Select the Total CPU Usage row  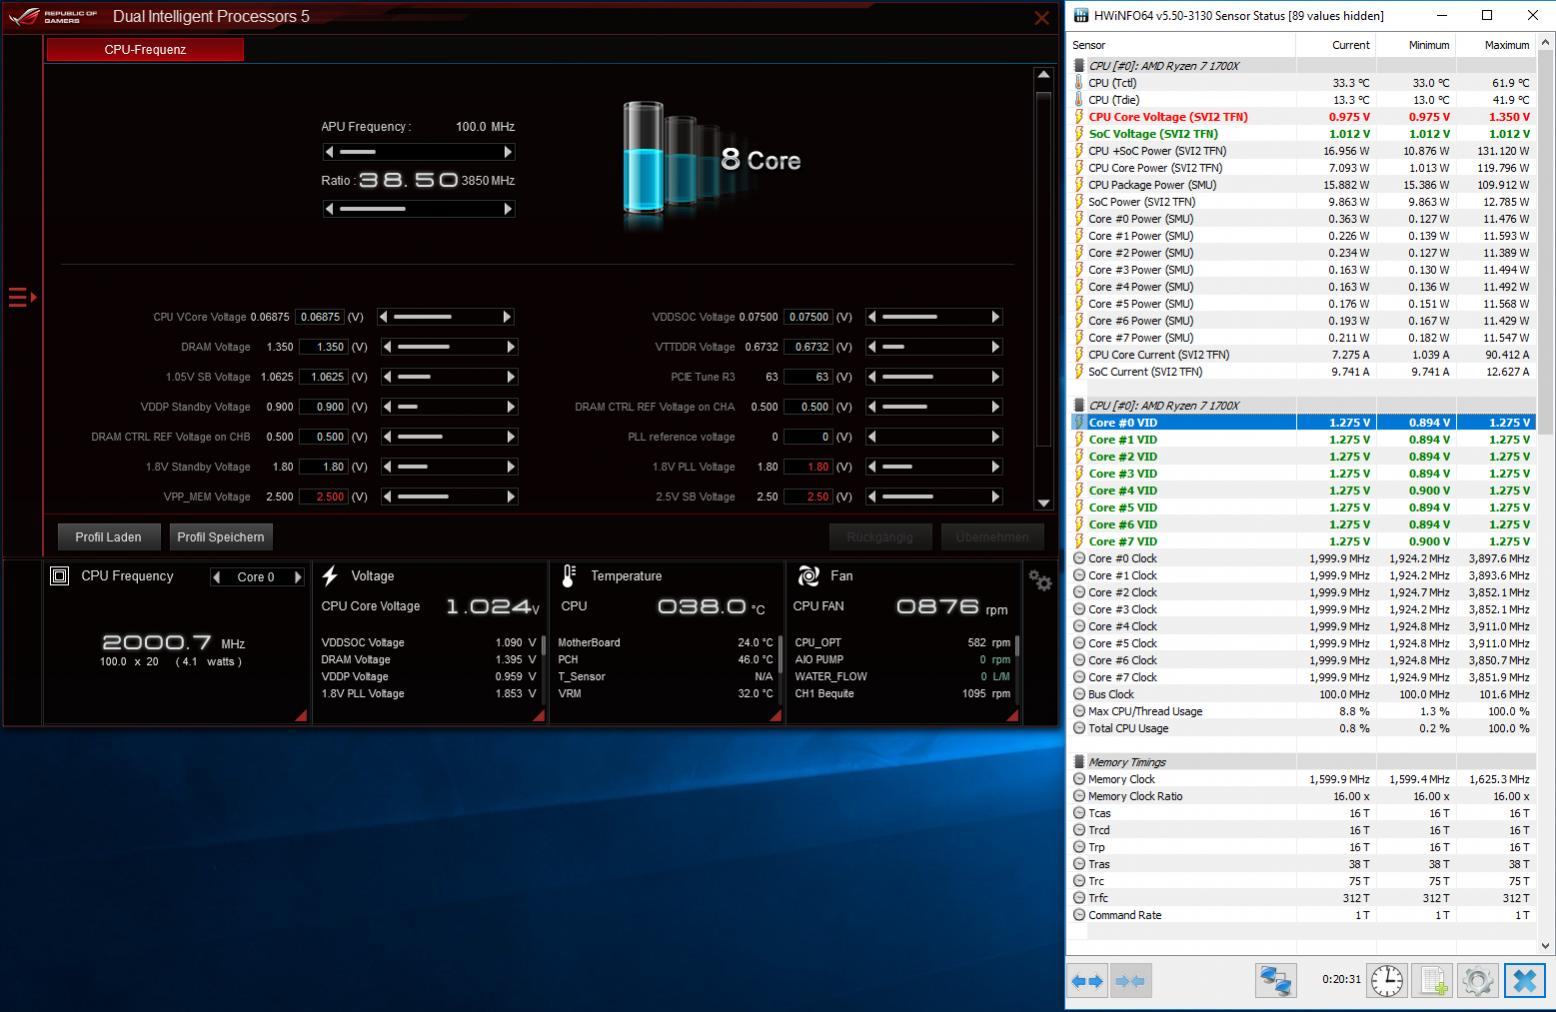point(1302,728)
